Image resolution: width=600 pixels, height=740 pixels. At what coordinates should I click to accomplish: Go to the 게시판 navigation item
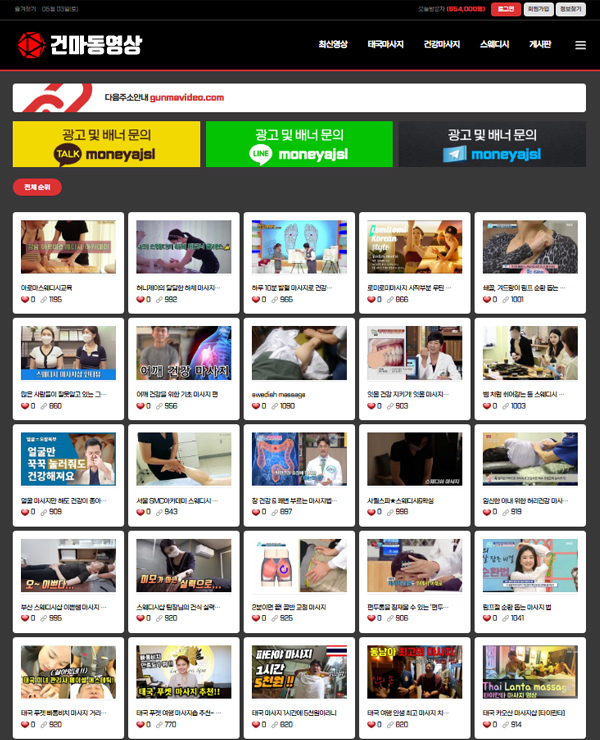click(x=540, y=44)
